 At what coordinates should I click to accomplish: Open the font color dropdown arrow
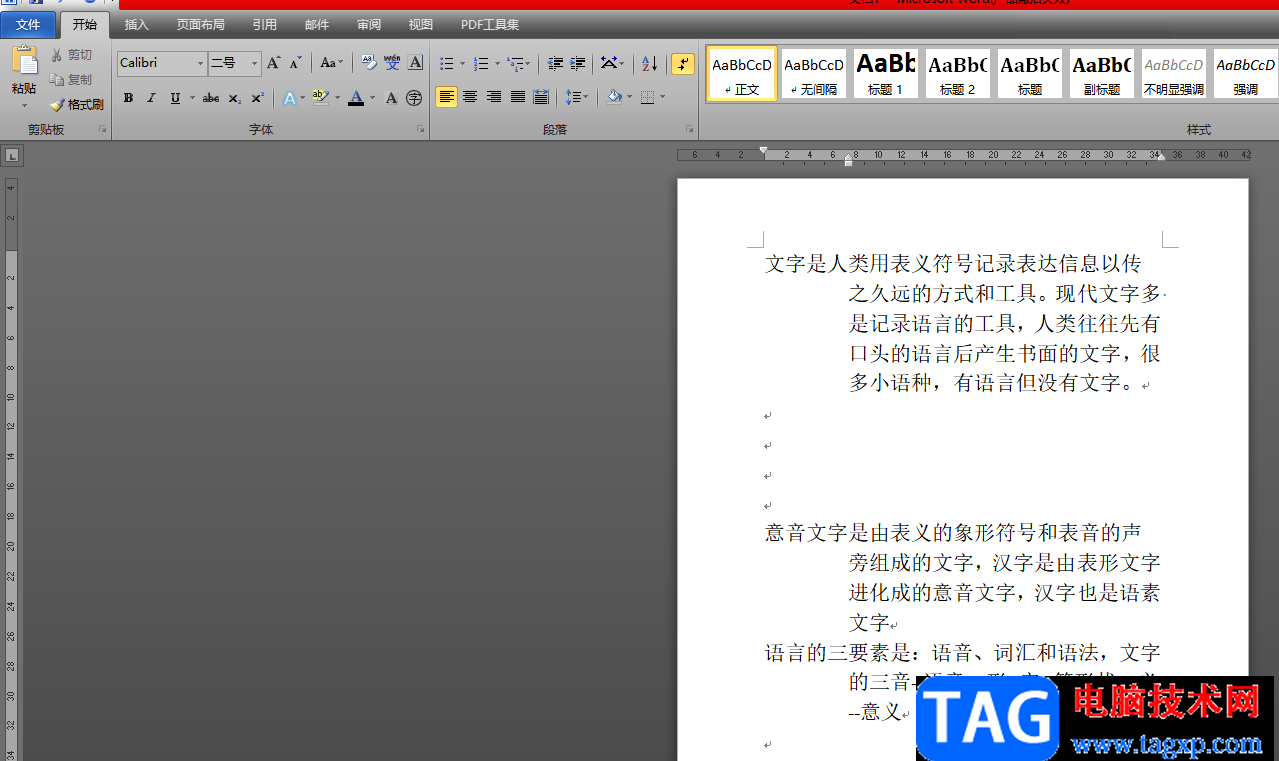point(372,98)
